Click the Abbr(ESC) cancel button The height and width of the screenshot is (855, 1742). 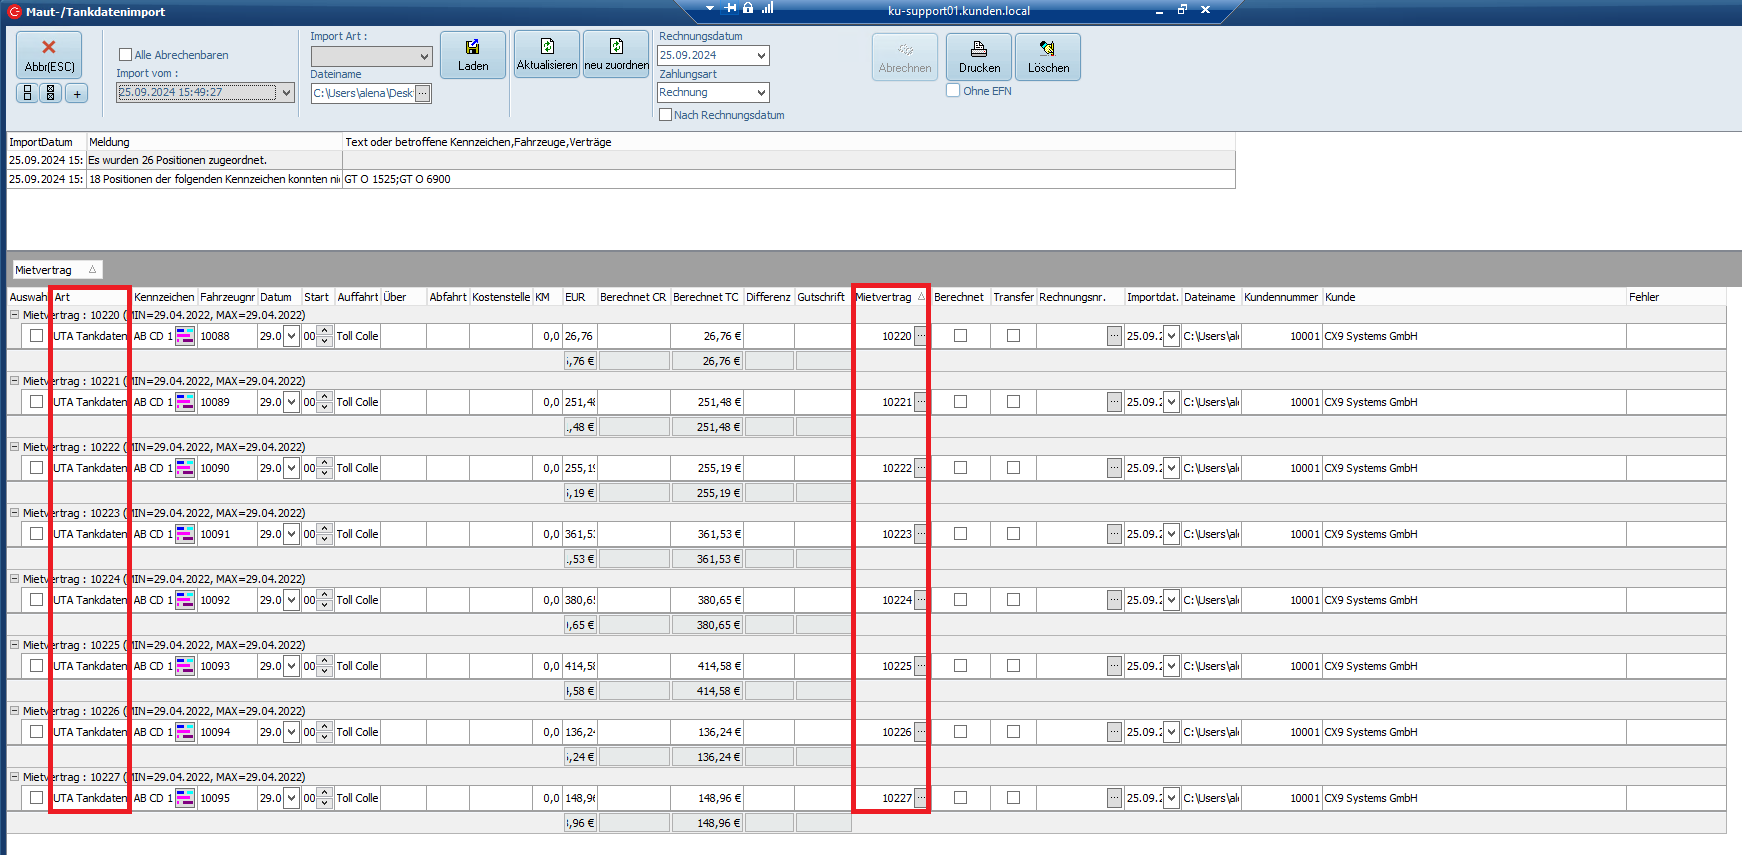coord(49,55)
